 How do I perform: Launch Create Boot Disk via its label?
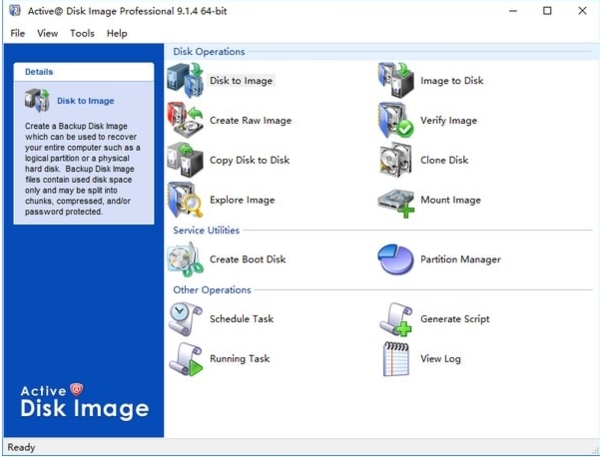(248, 260)
